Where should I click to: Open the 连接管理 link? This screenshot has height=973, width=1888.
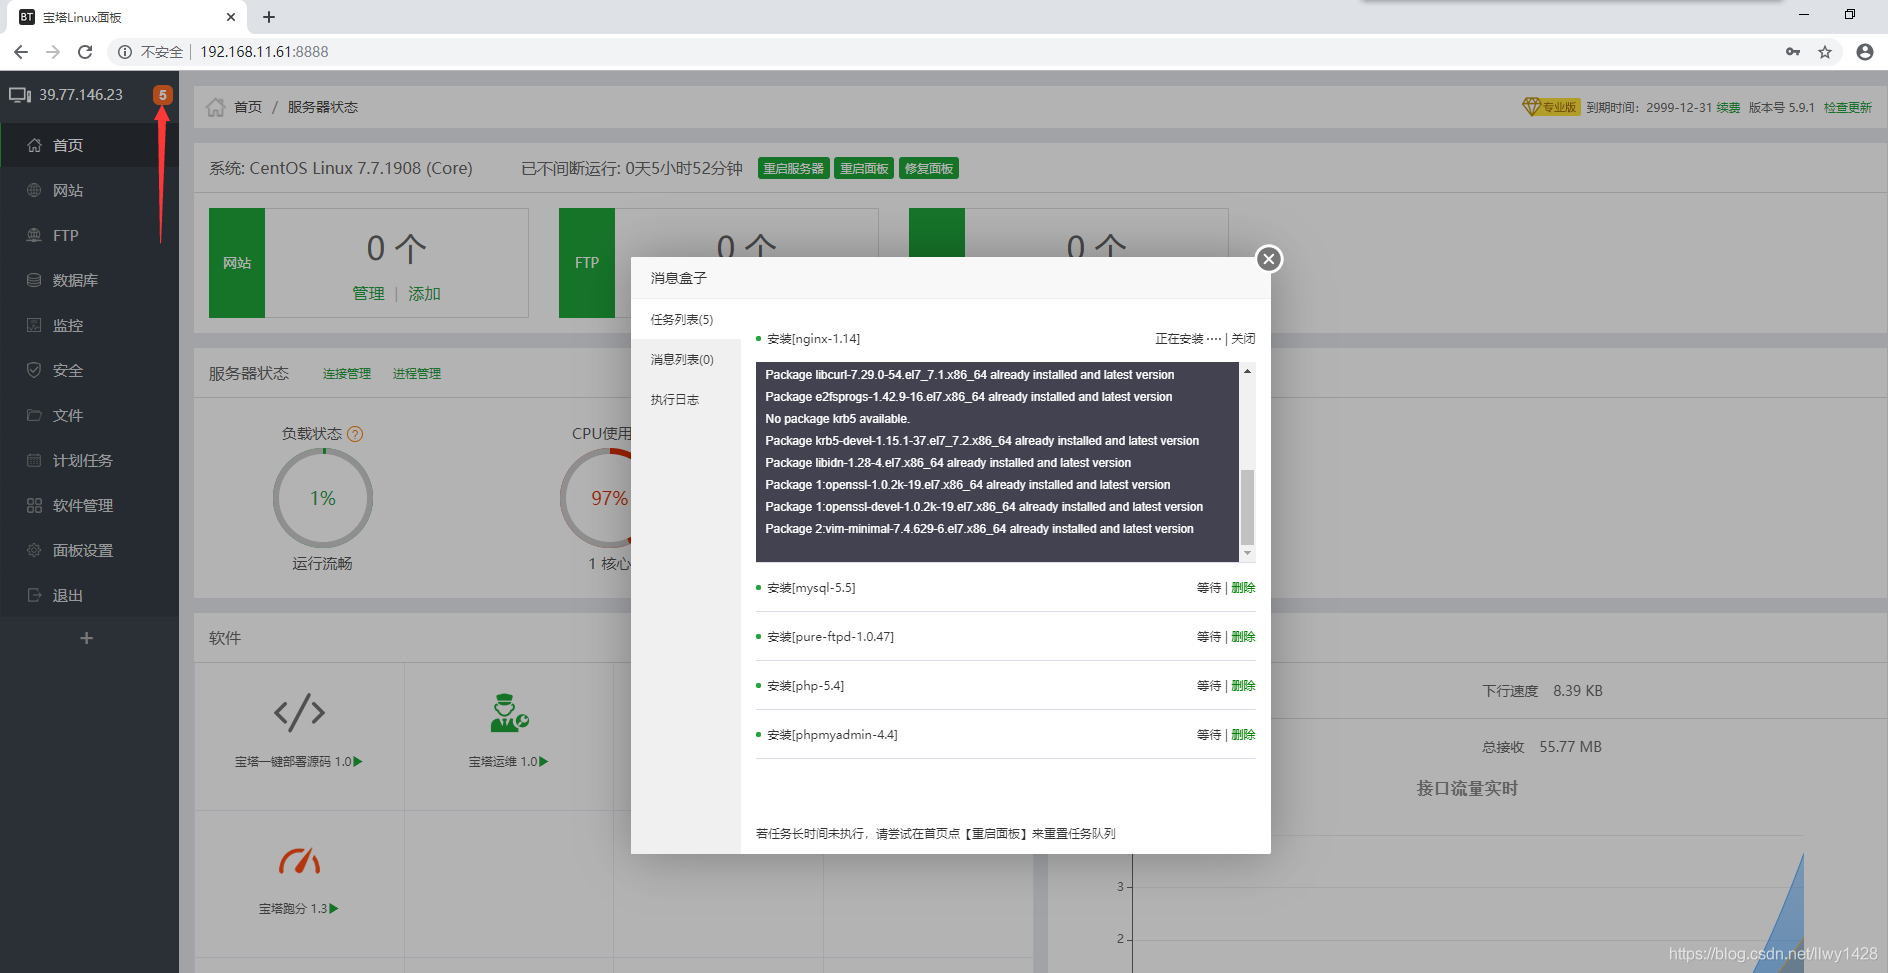pyautogui.click(x=346, y=374)
